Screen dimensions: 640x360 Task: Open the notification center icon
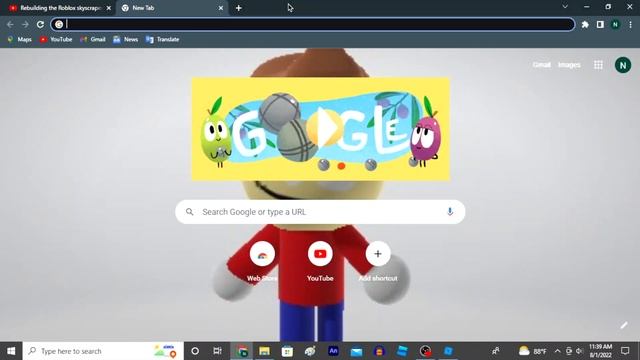pyautogui.click(x=625, y=351)
